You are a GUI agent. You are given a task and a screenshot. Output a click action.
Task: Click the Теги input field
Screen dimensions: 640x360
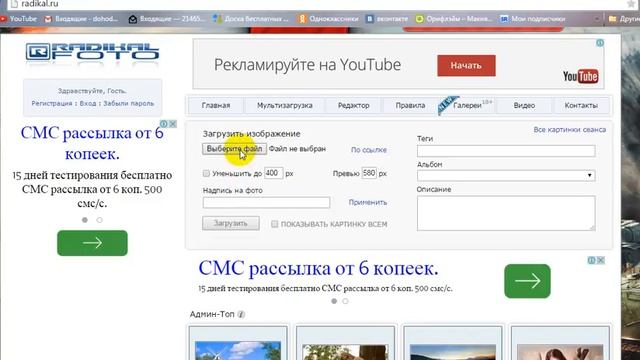point(506,151)
